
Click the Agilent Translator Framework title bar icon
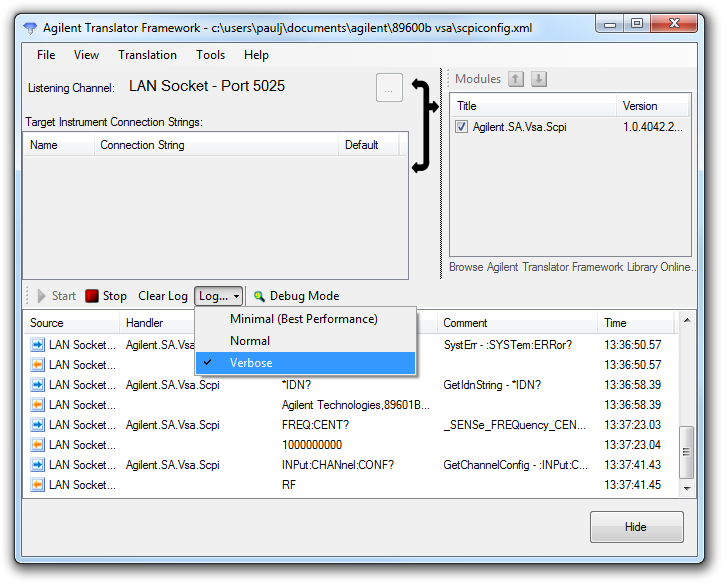(x=30, y=28)
